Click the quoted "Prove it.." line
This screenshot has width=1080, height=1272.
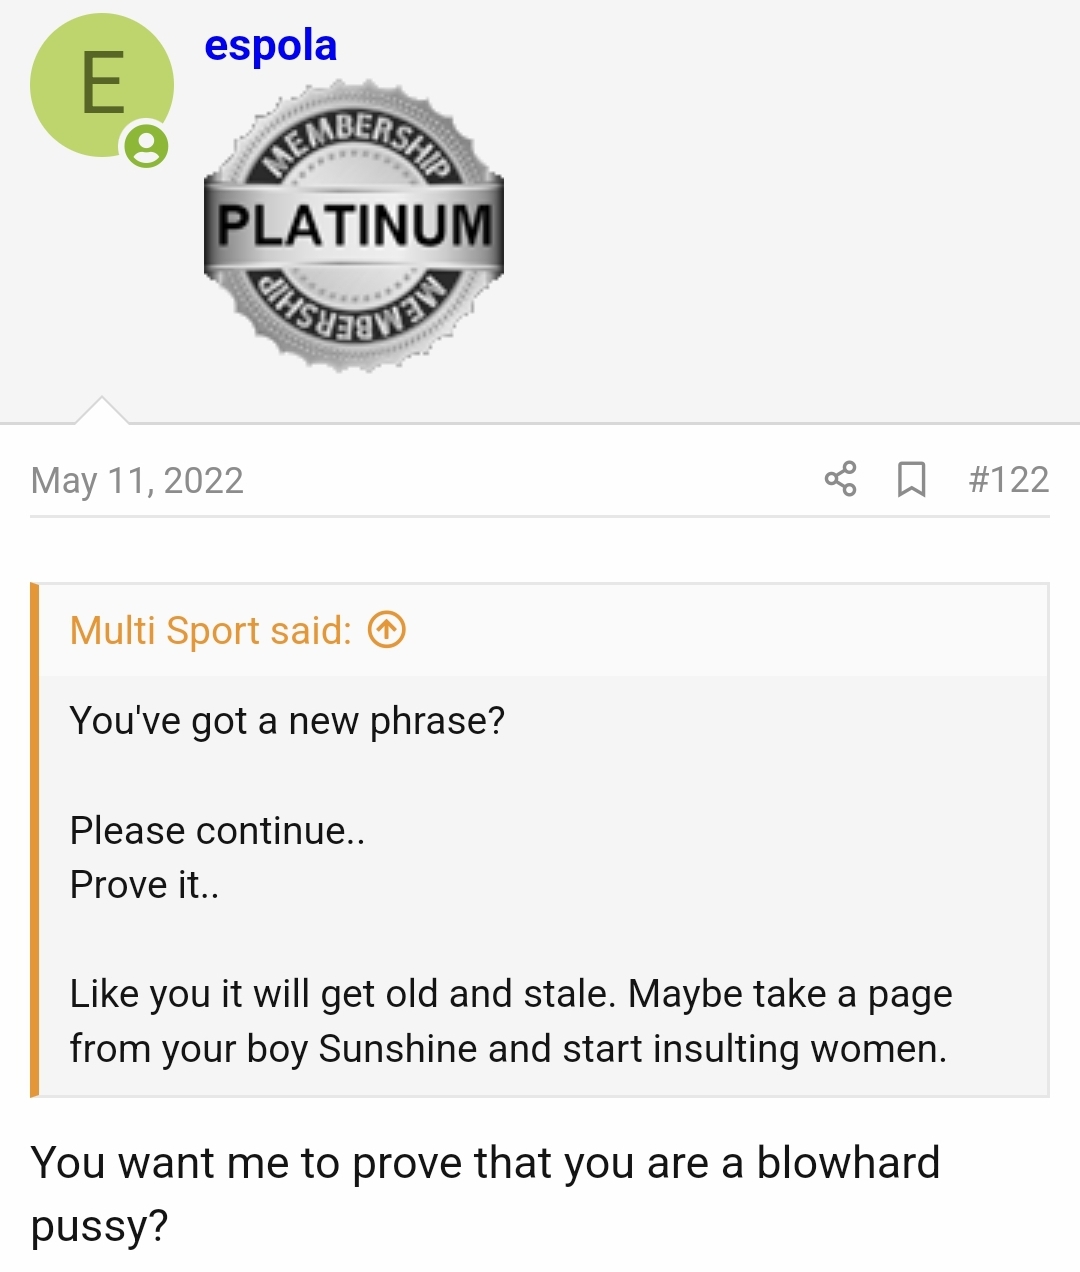coord(144,884)
